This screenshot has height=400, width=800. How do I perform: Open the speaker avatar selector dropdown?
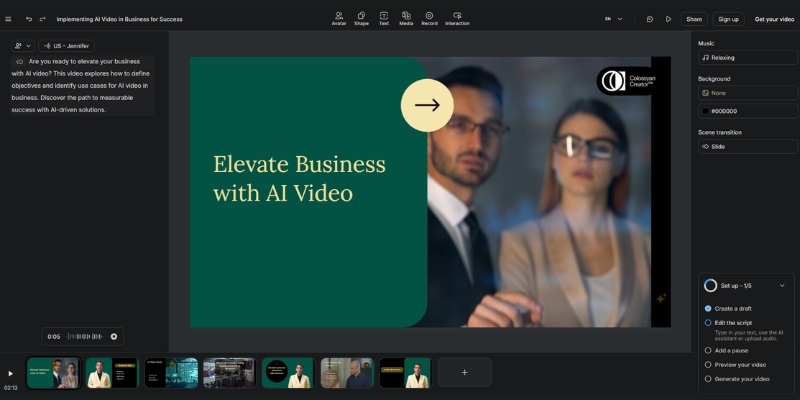coord(23,46)
